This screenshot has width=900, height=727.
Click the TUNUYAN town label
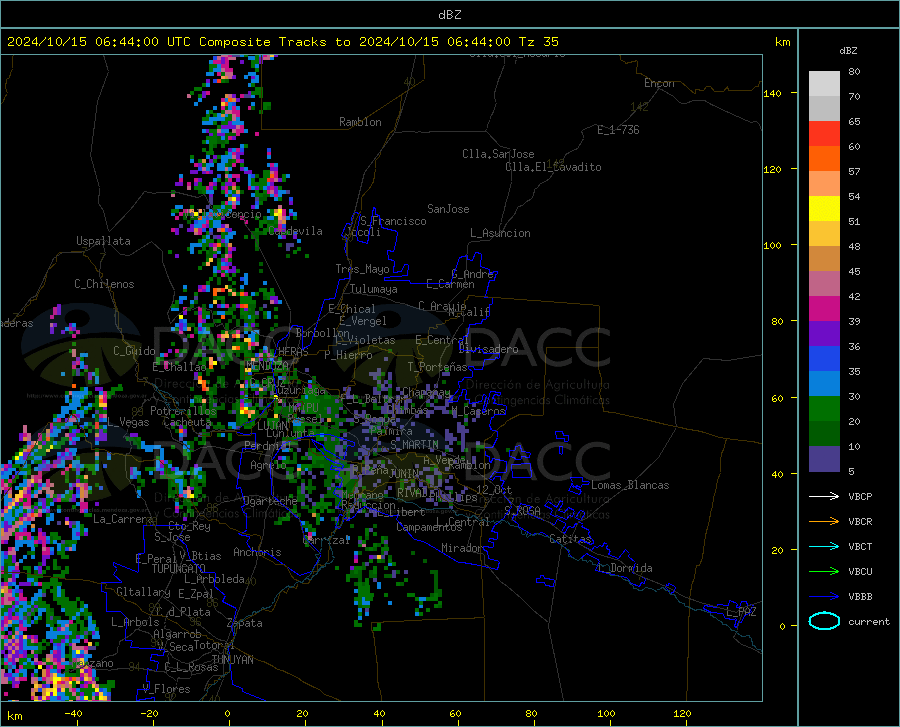click(x=232, y=660)
